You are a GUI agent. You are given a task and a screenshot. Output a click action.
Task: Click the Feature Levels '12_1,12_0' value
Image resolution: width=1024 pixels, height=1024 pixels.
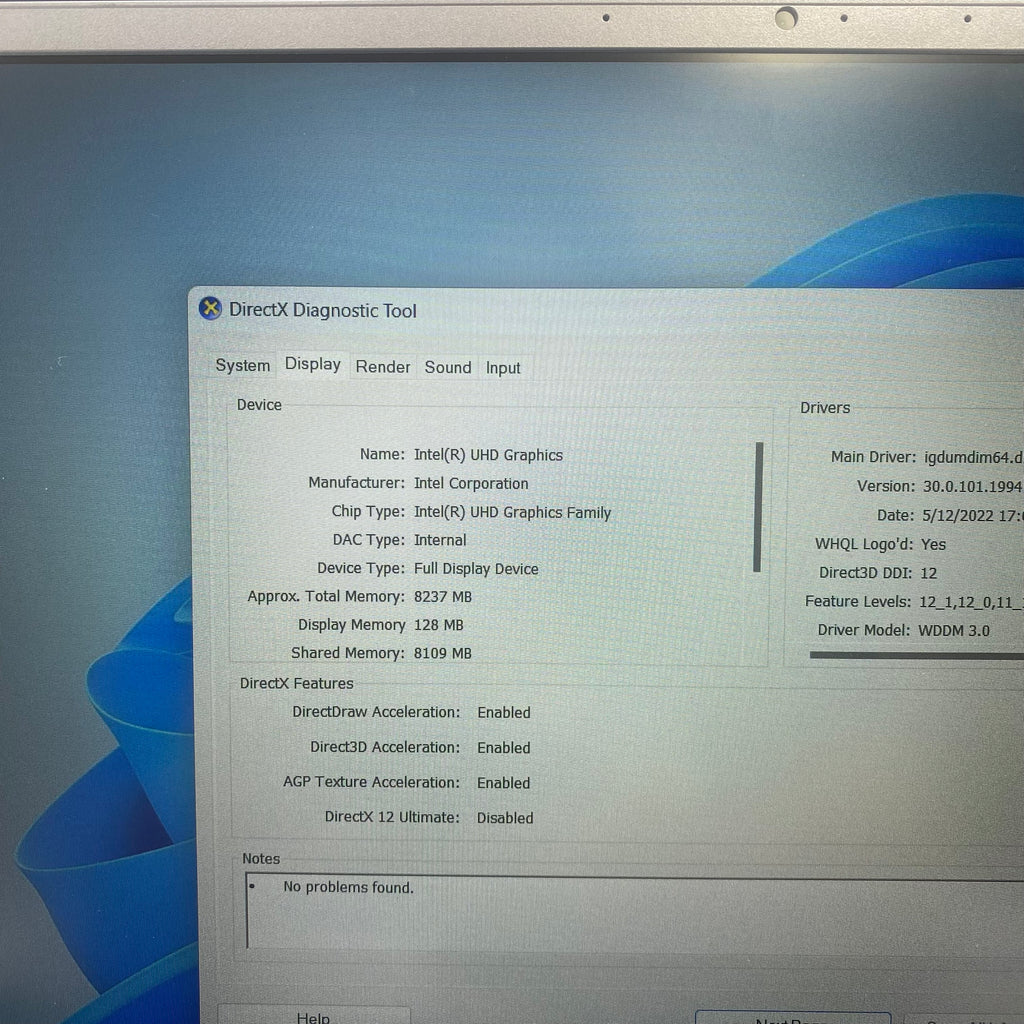coord(971,601)
